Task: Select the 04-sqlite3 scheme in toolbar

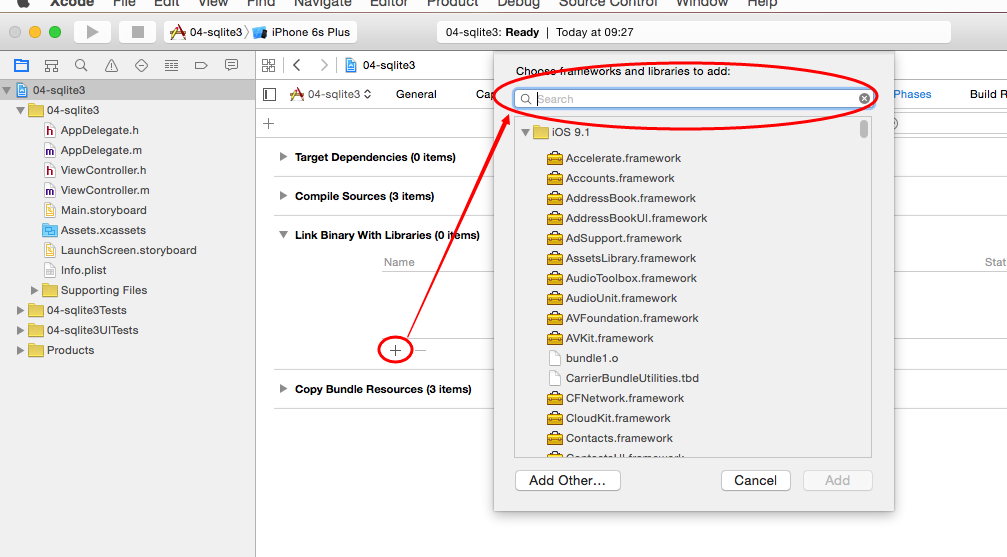Action: click(x=207, y=32)
